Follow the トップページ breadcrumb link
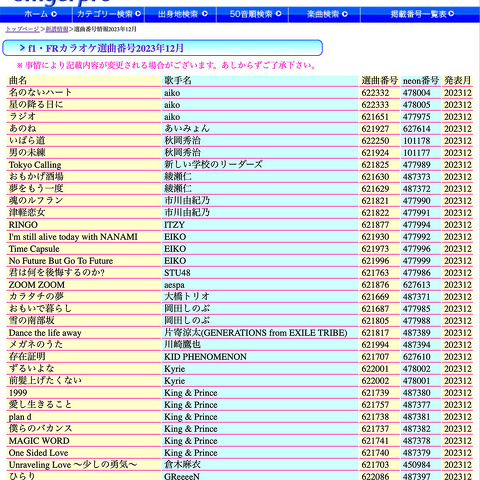The image size is (480, 480). pyautogui.click(x=22, y=29)
